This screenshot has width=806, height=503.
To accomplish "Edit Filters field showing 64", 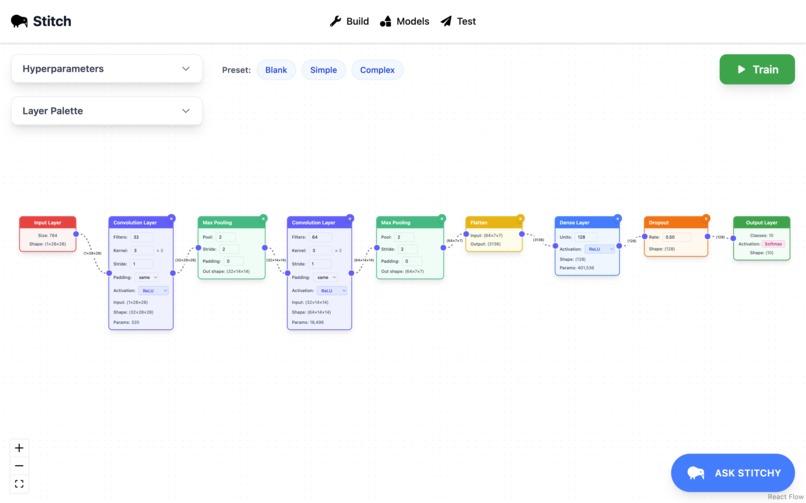I will click(320, 237).
